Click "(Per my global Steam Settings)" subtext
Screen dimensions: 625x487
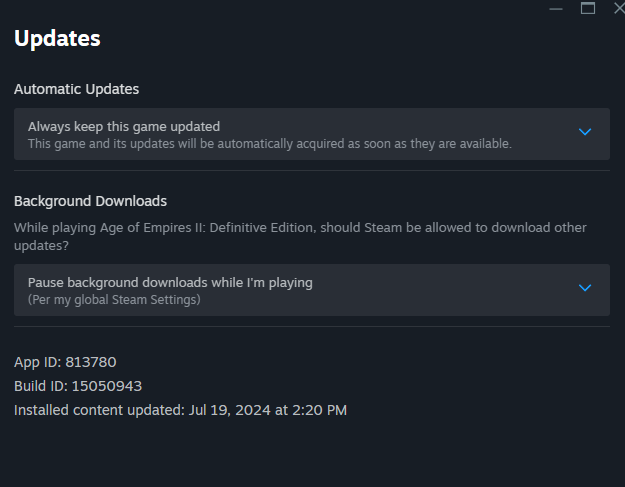coord(114,300)
